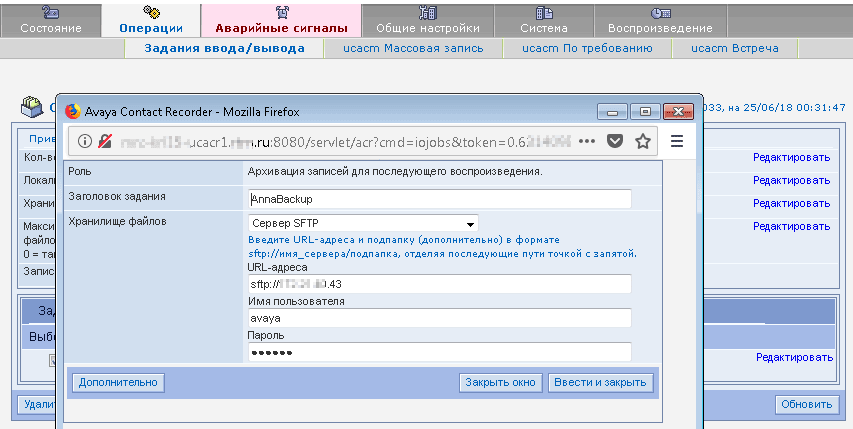Click the second Редактировать link from the top
This screenshot has height=429, width=853.
tap(792, 180)
